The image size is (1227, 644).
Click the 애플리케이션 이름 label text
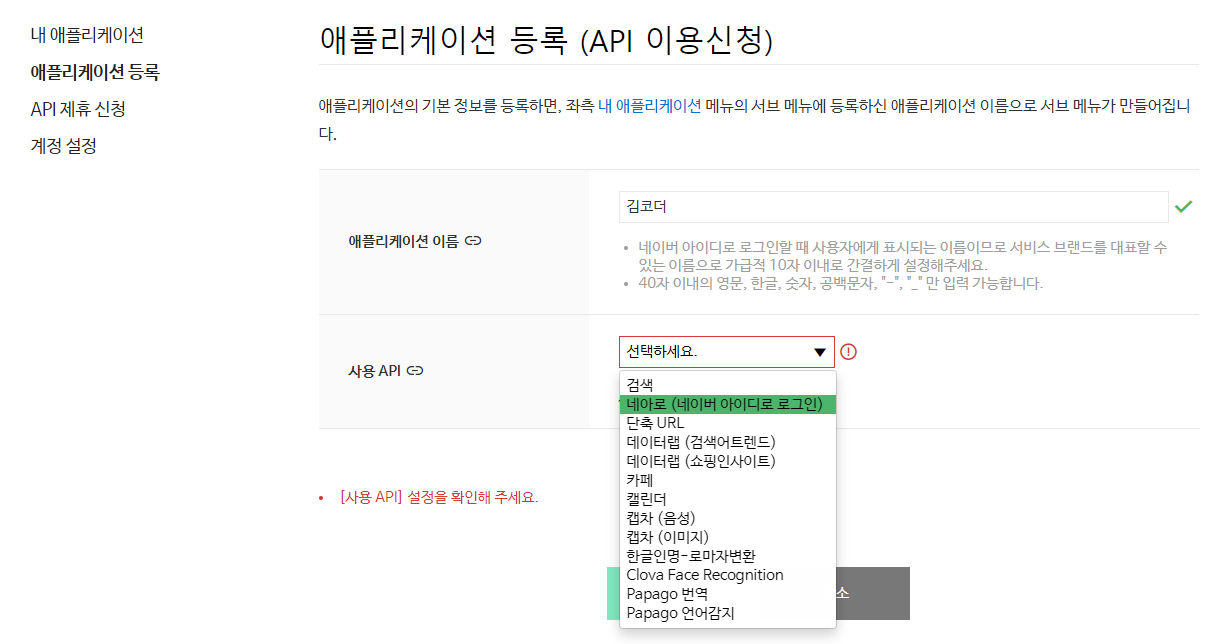(403, 241)
